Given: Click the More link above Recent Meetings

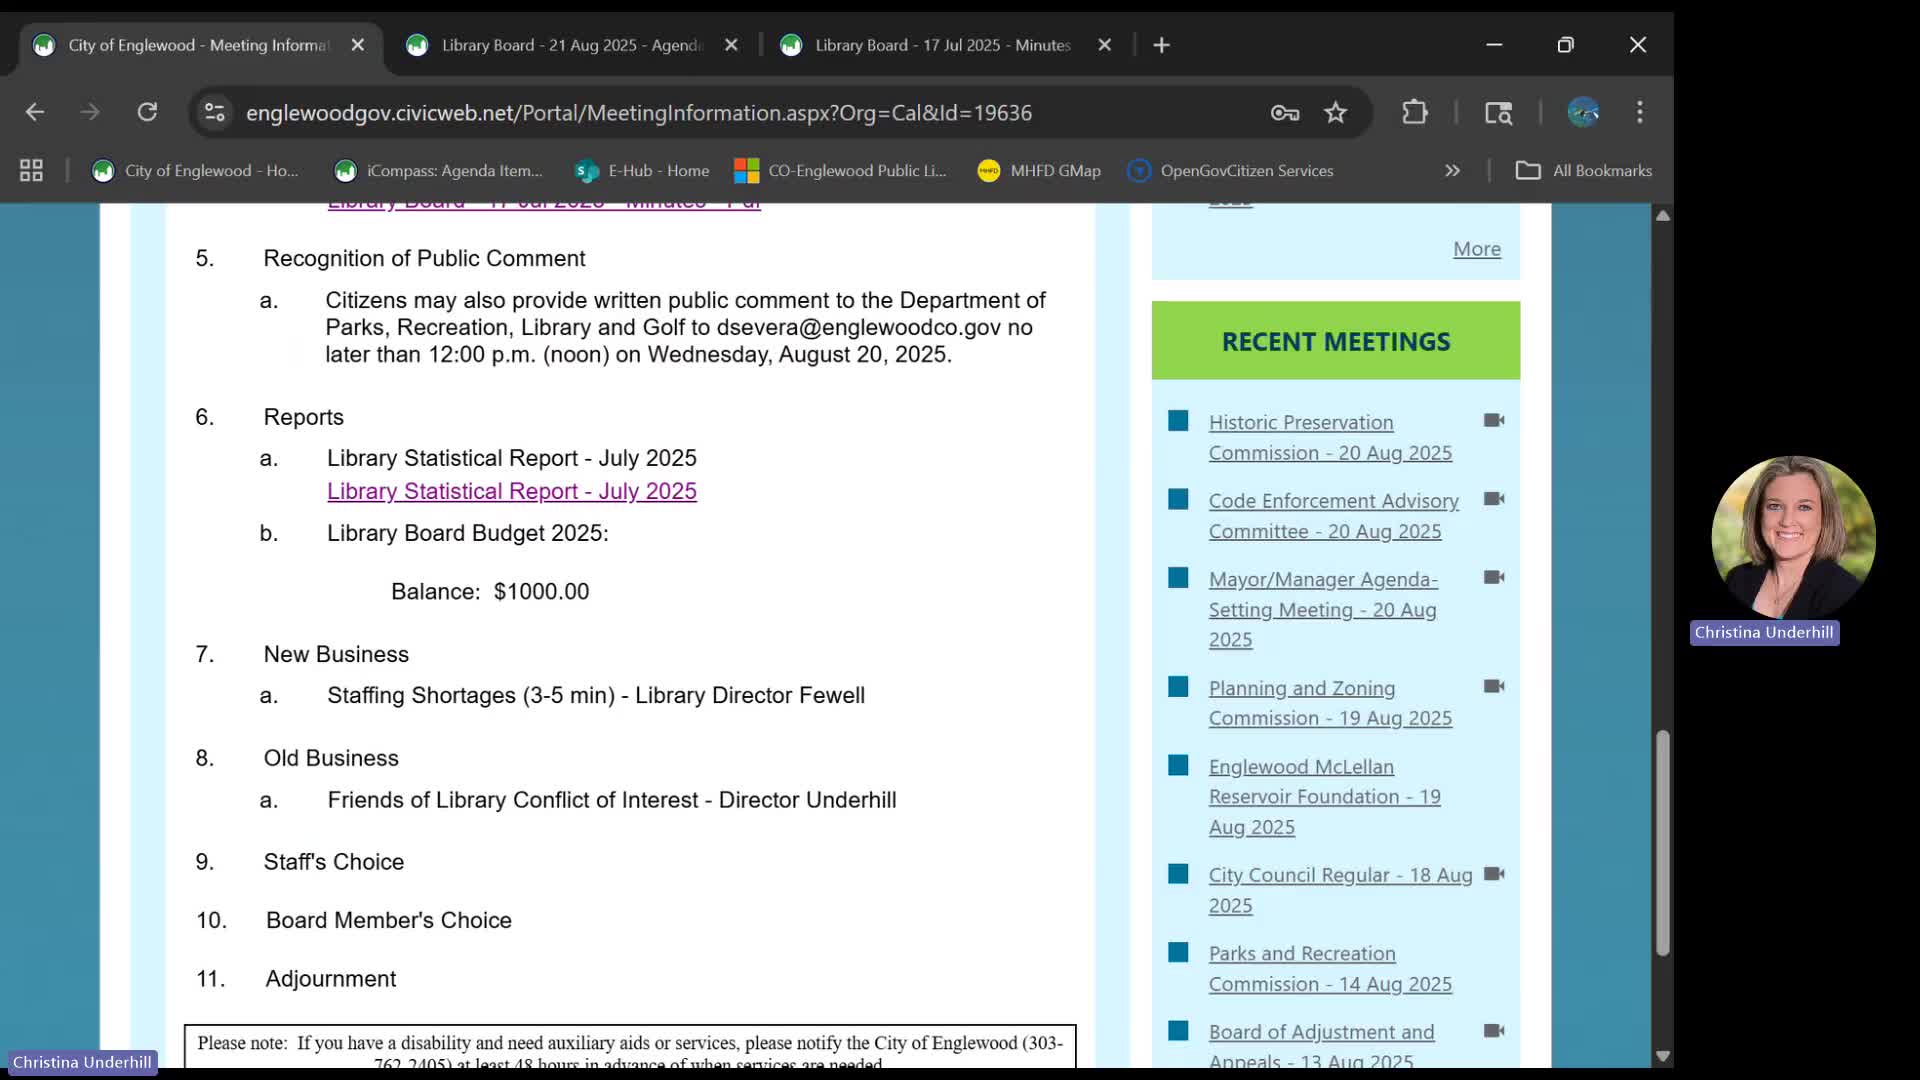Looking at the screenshot, I should (1476, 249).
